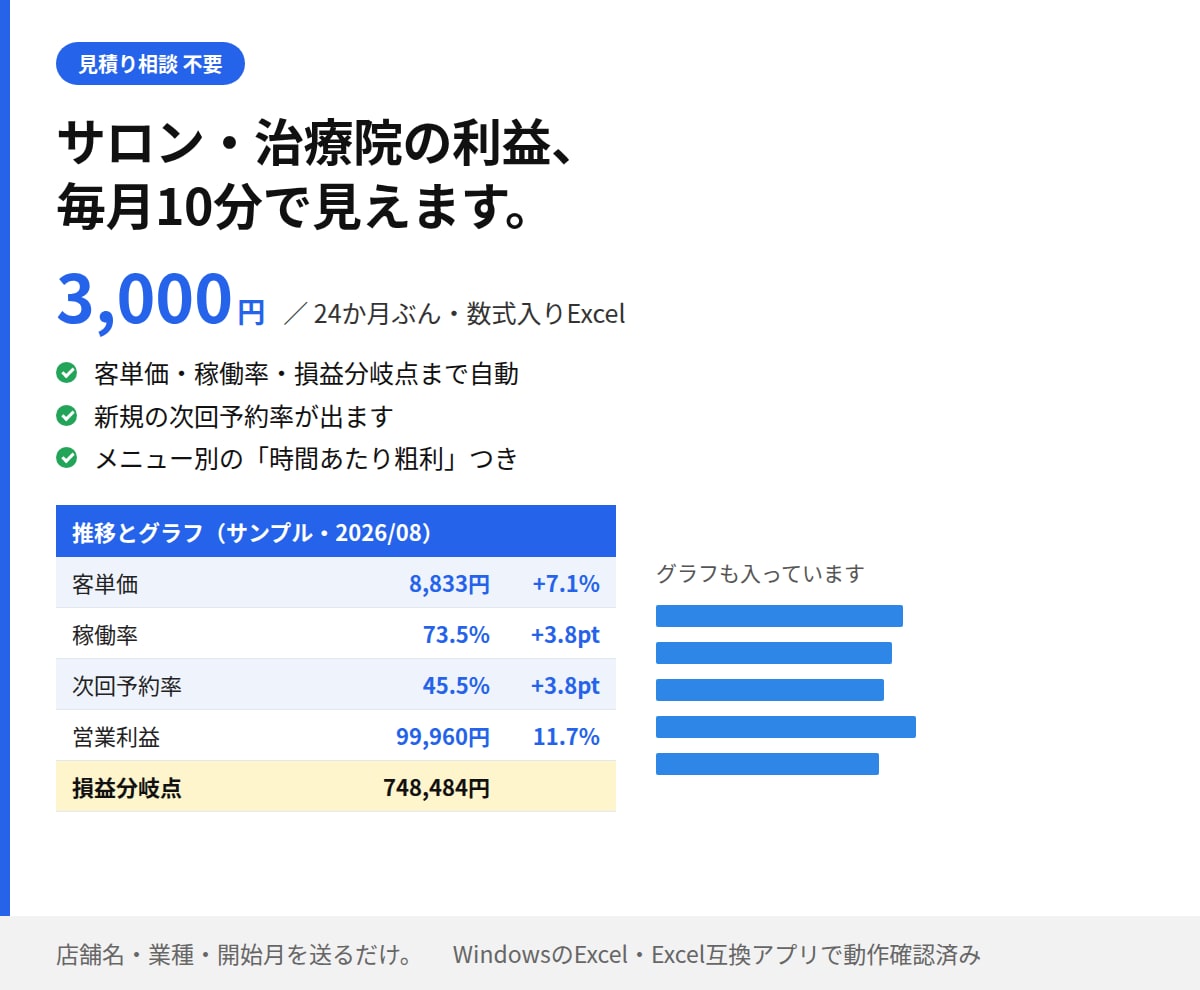Click the caption グラフも入っています
Viewport: 1200px width, 990px height.
click(x=760, y=573)
